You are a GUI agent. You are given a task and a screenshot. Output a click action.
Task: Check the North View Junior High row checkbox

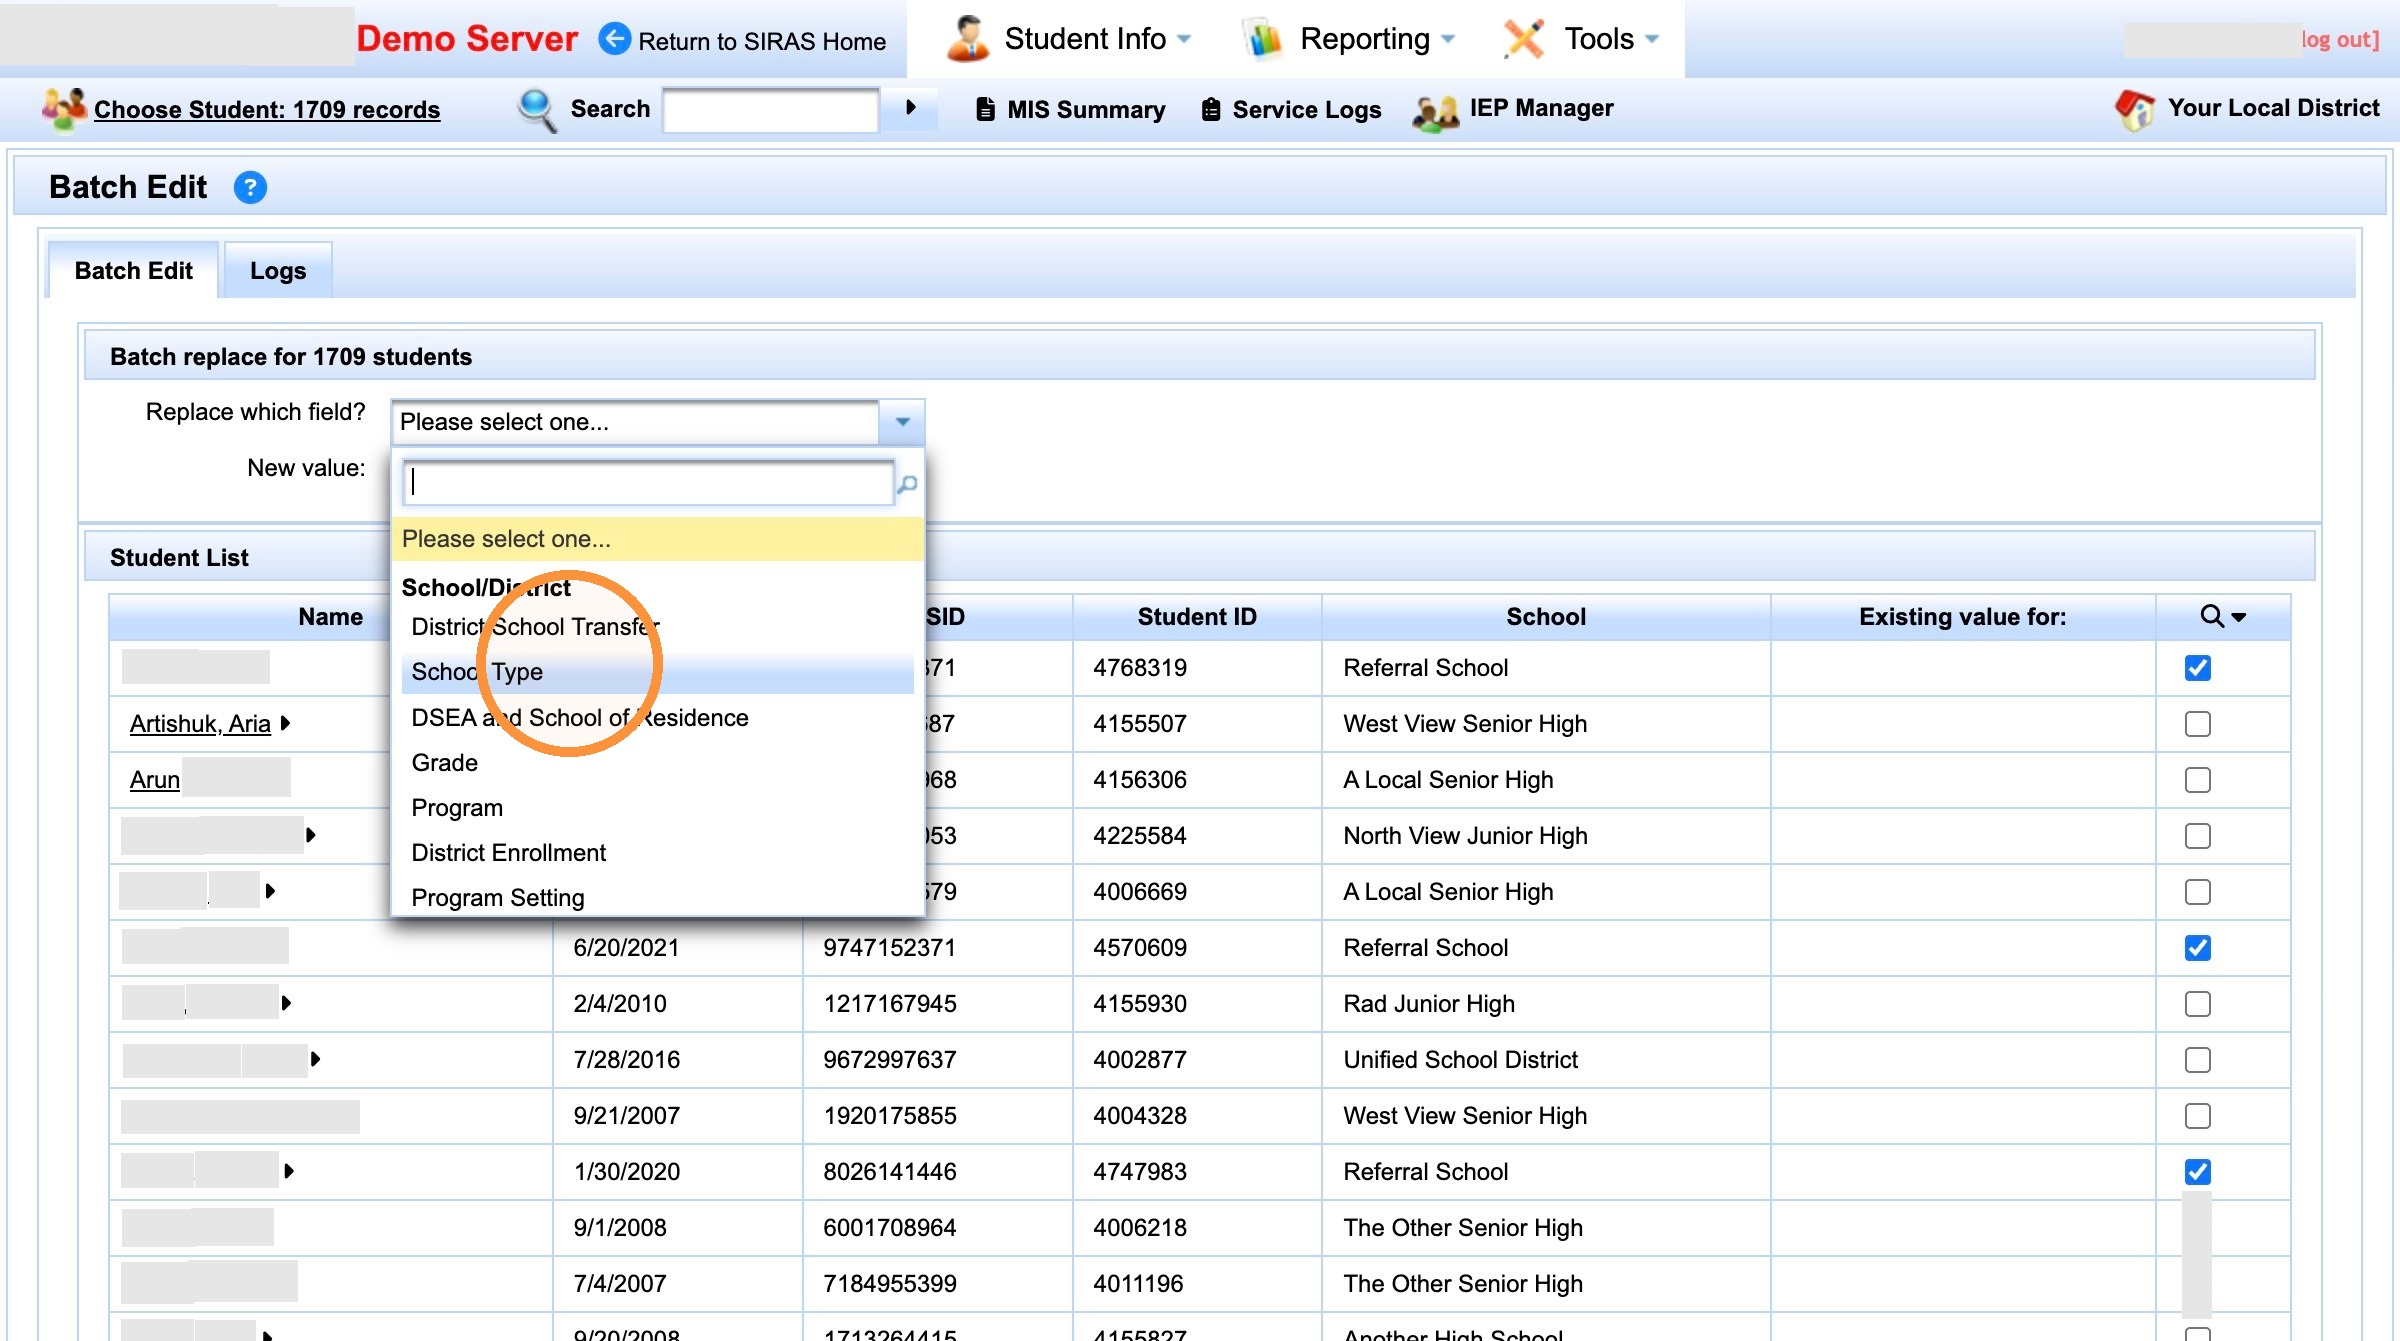[x=2197, y=836]
